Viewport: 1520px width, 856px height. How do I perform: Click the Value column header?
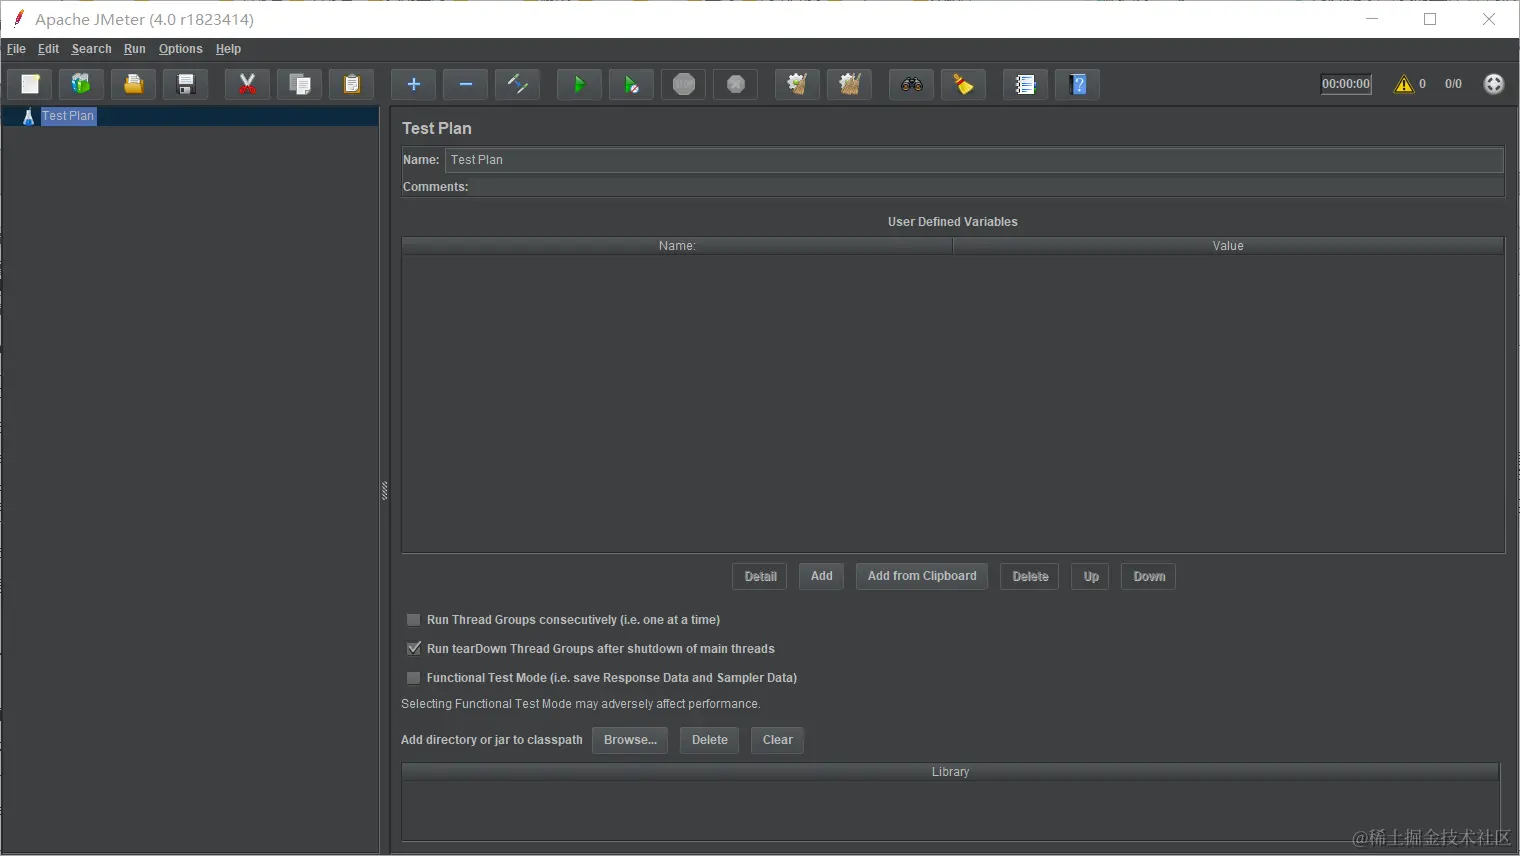[x=1228, y=246]
